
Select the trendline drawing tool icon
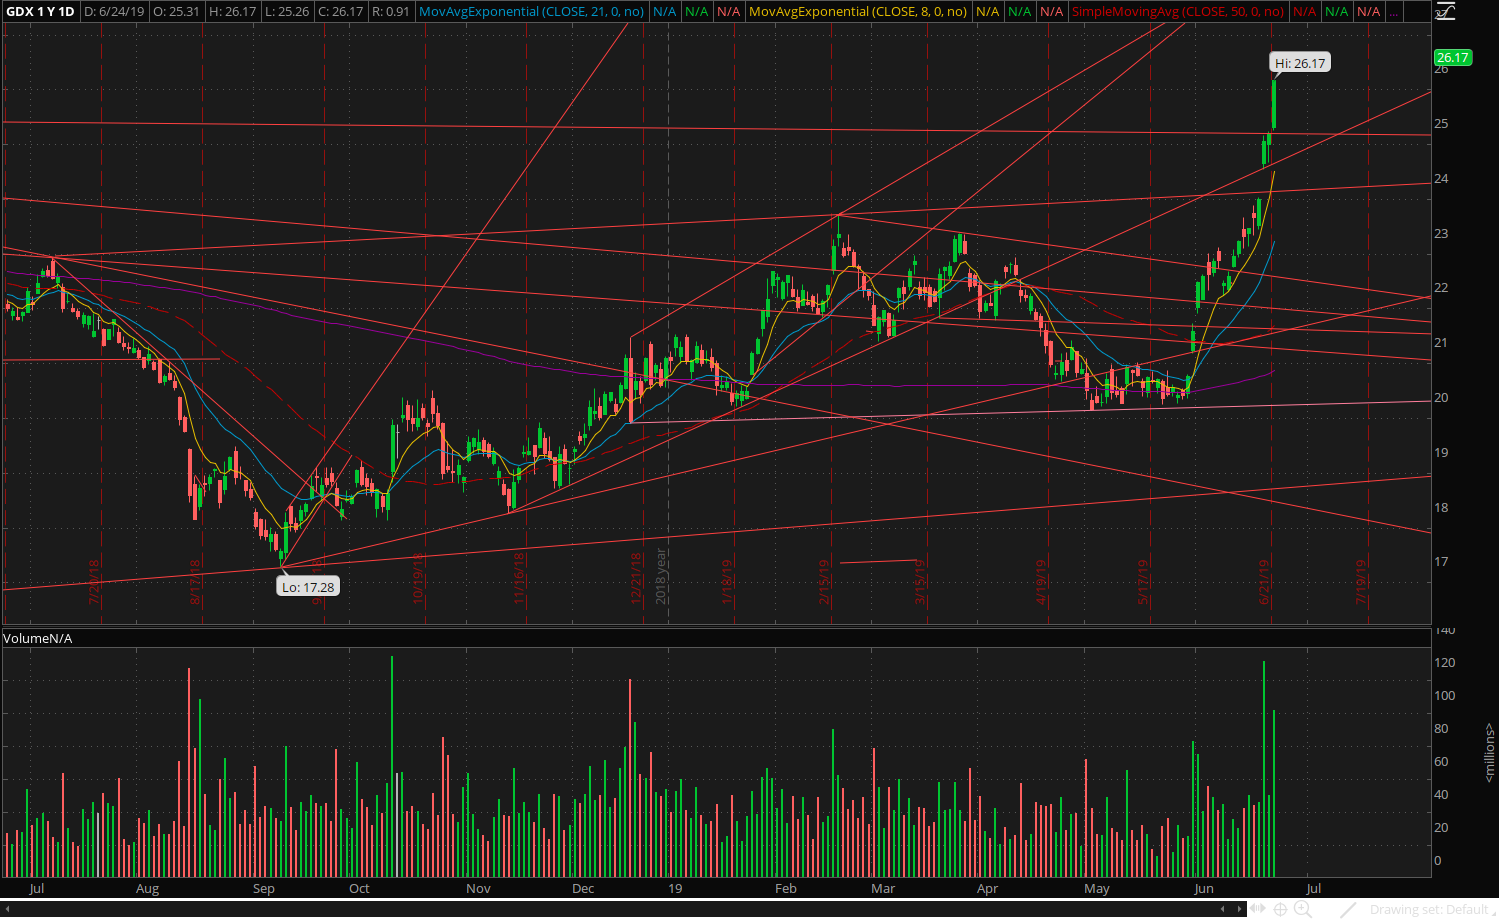point(1348,909)
